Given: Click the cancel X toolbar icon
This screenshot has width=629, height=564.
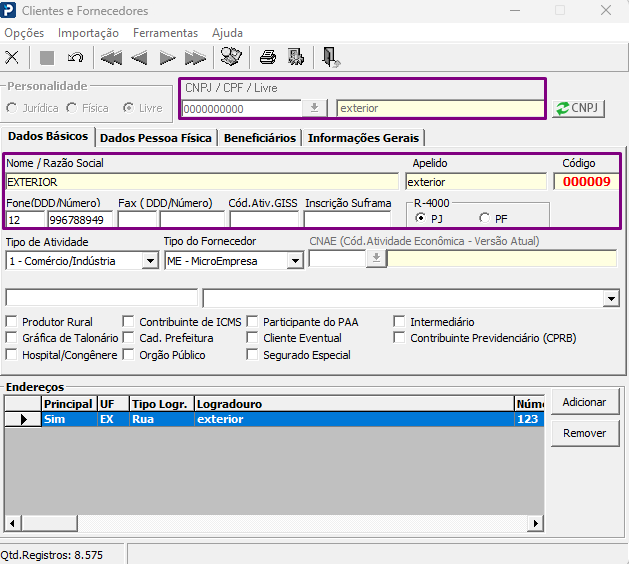Looking at the screenshot, I should 12,57.
